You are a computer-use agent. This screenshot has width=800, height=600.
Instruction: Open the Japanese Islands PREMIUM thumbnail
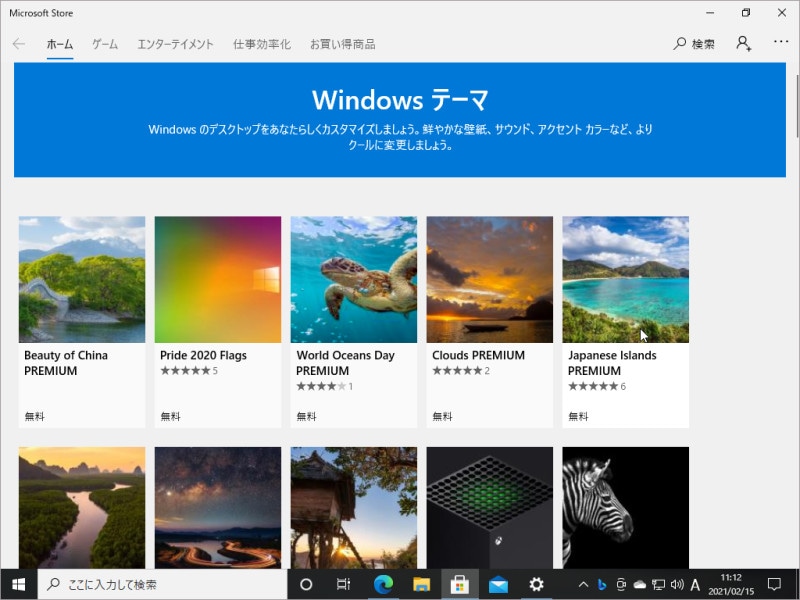click(624, 279)
